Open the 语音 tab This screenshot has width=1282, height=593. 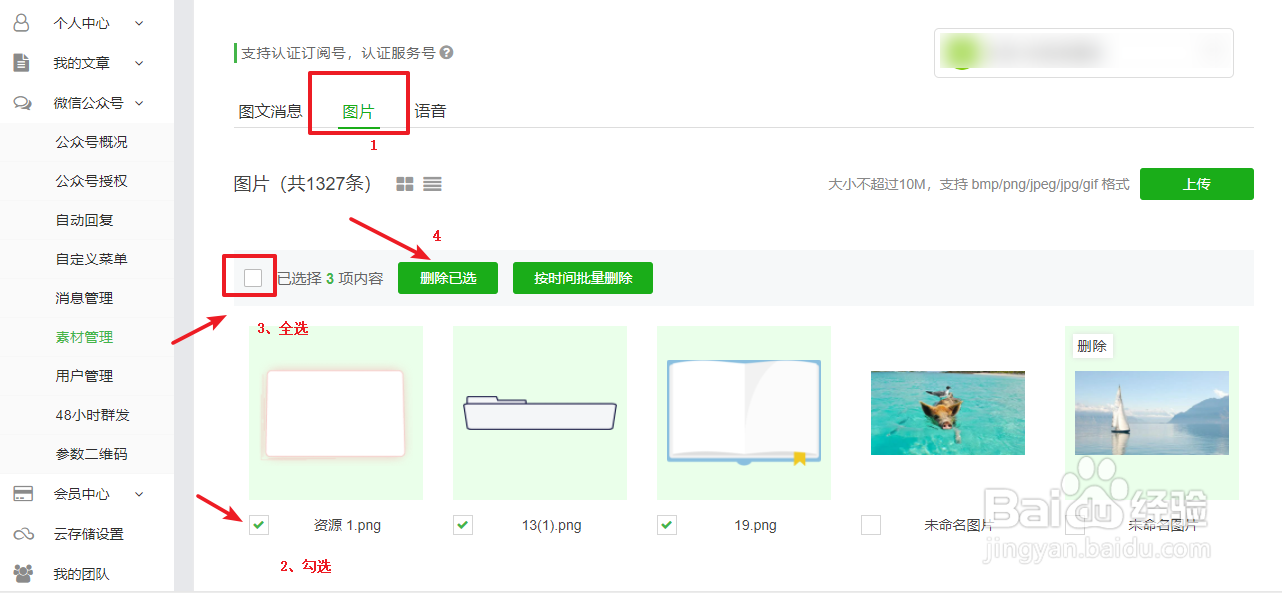pyautogui.click(x=430, y=111)
